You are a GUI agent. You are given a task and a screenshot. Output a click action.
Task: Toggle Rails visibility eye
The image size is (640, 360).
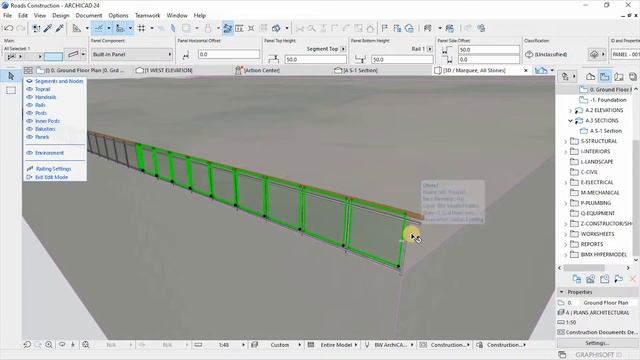pos(29,105)
